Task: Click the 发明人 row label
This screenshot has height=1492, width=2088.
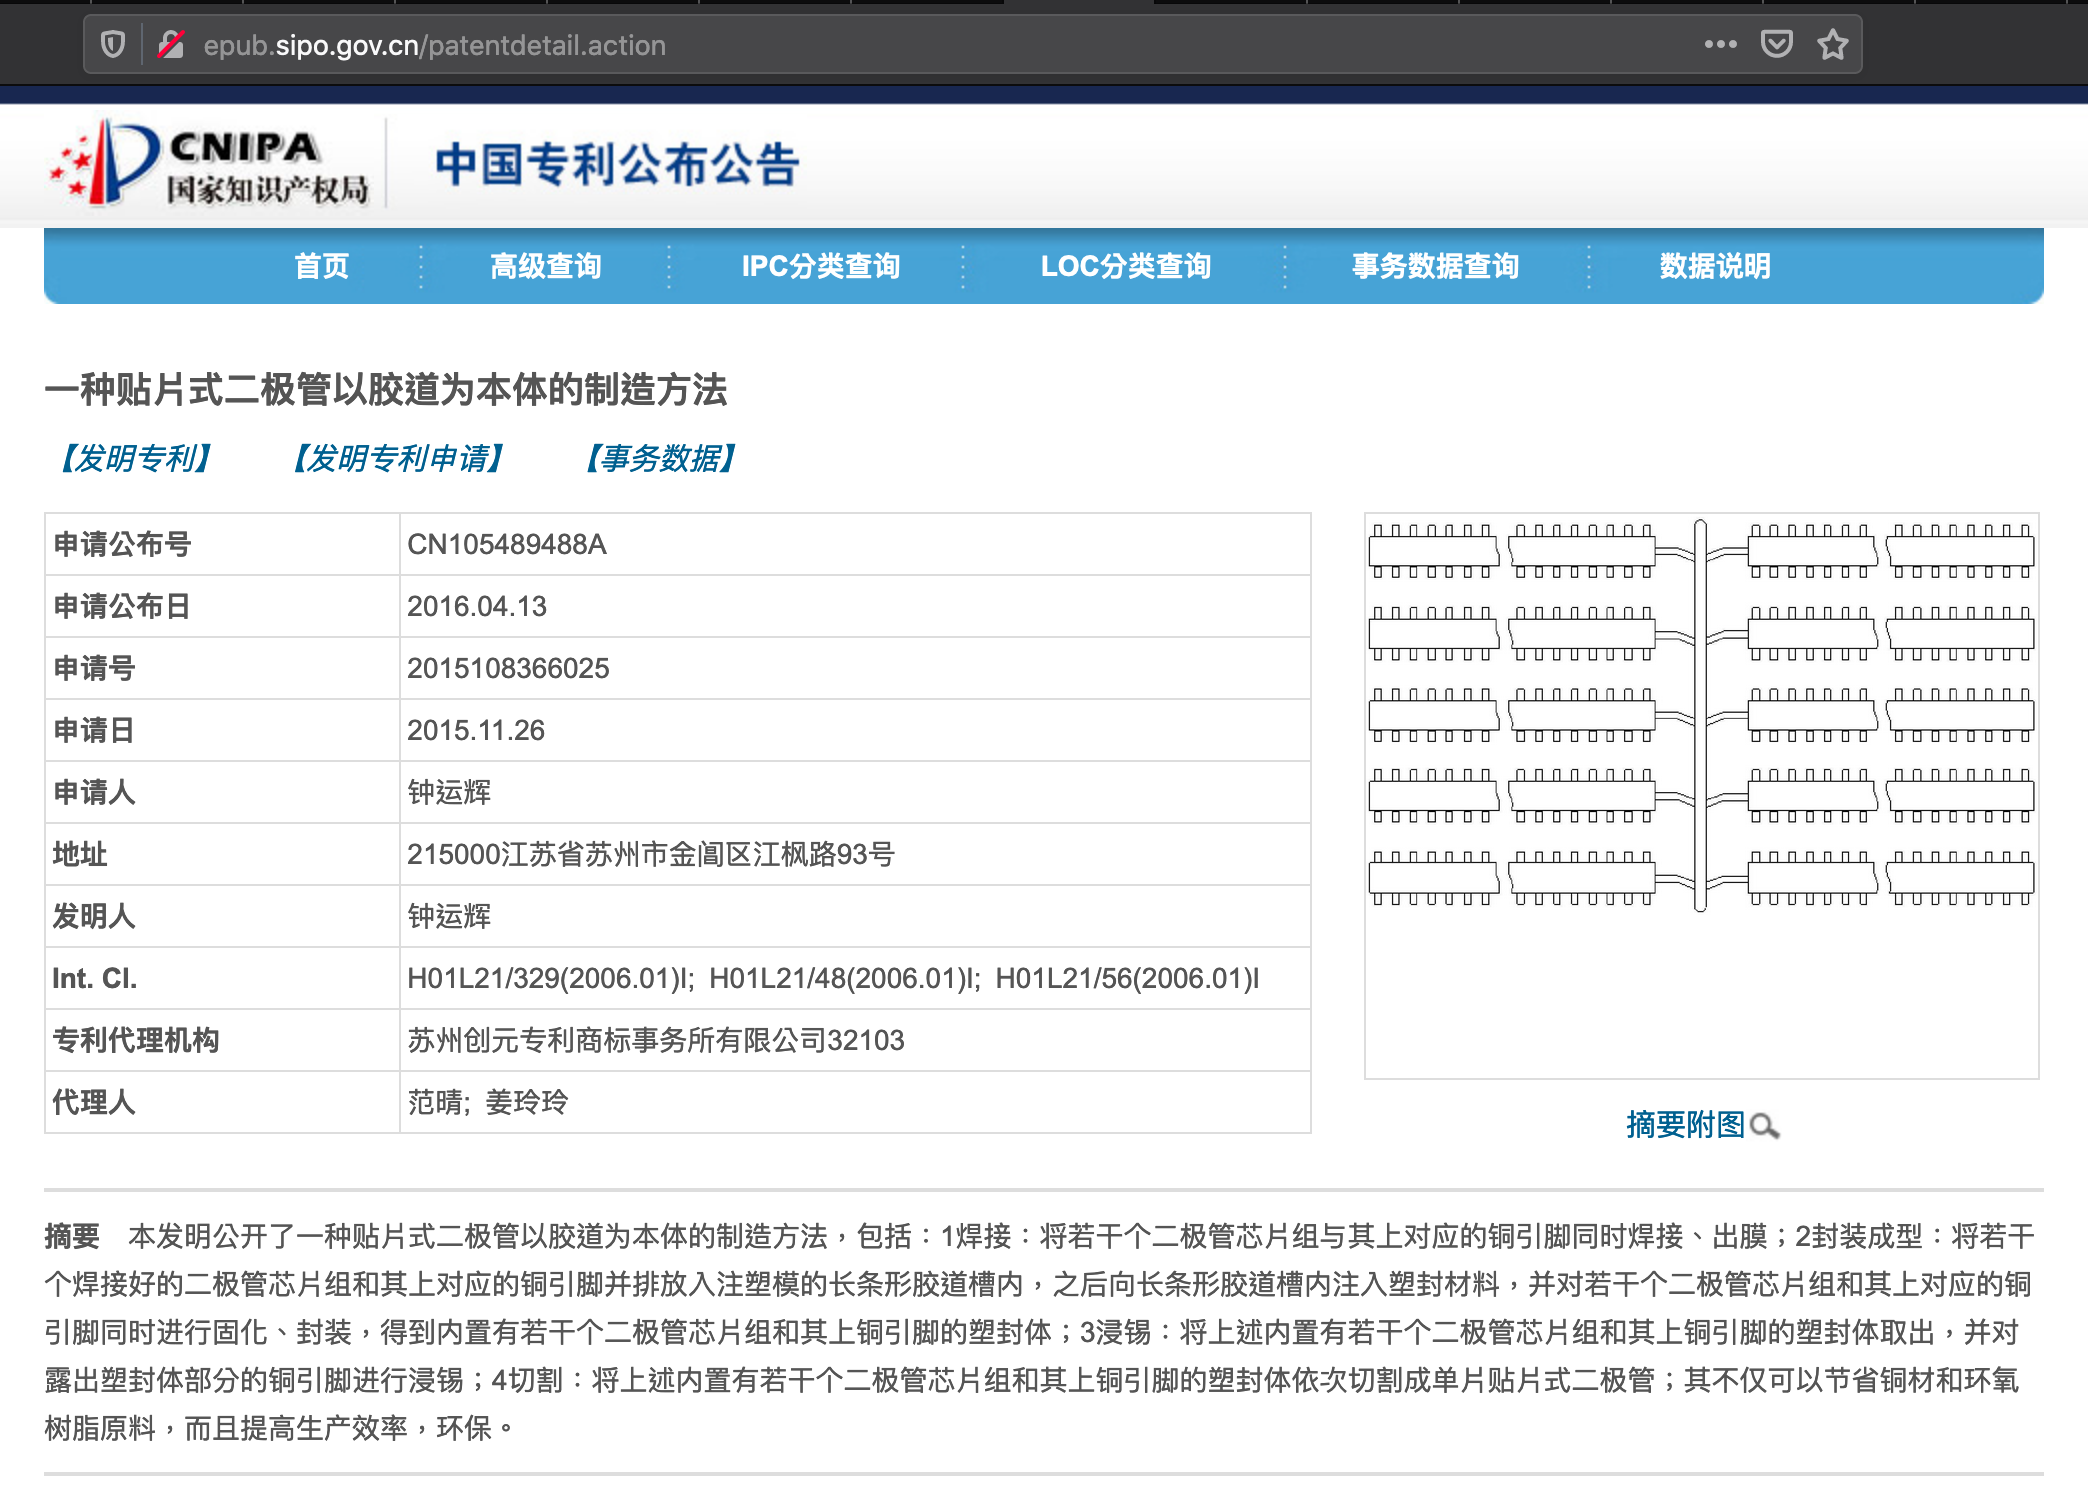Action: 94,916
